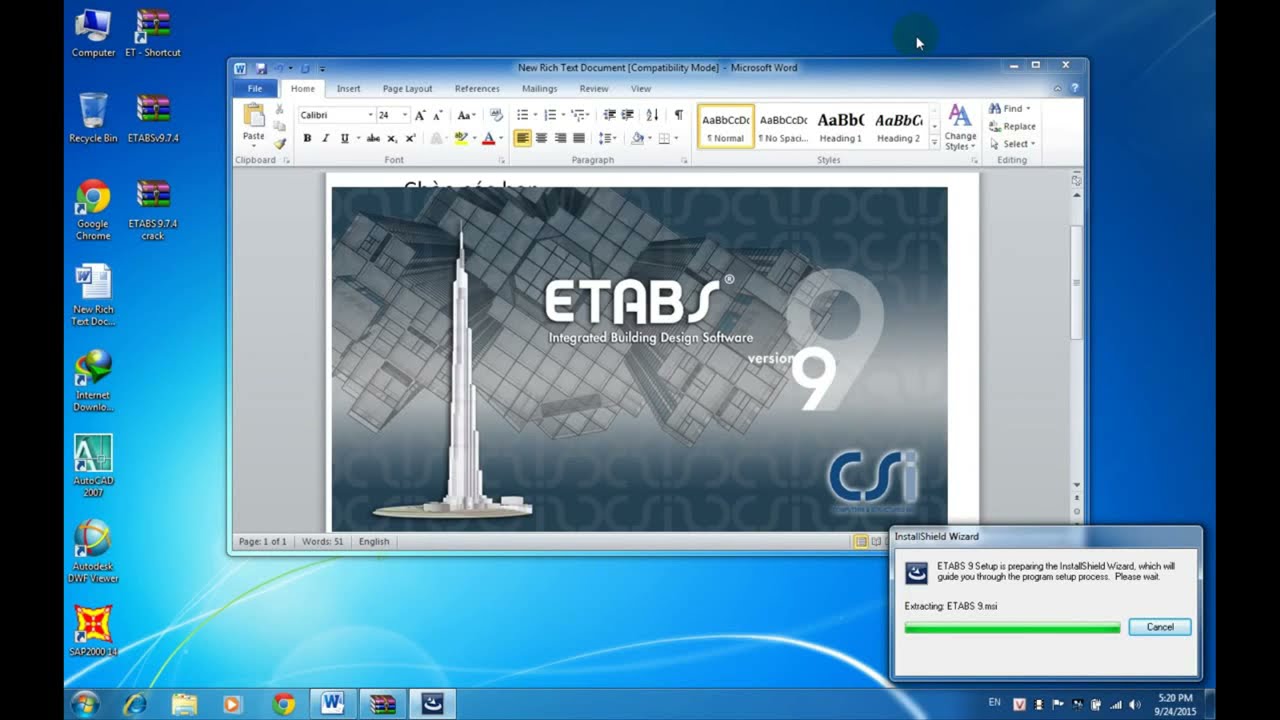Screen dimensions: 1280x720
Task: Click Increase Indent icon
Action: 628,115
